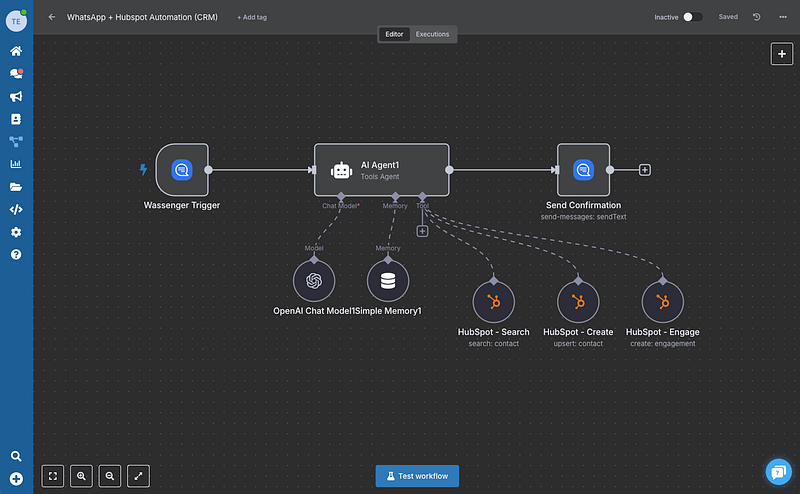Image resolution: width=800 pixels, height=494 pixels.
Task: Open the HubSpot - Search node
Action: 493,302
